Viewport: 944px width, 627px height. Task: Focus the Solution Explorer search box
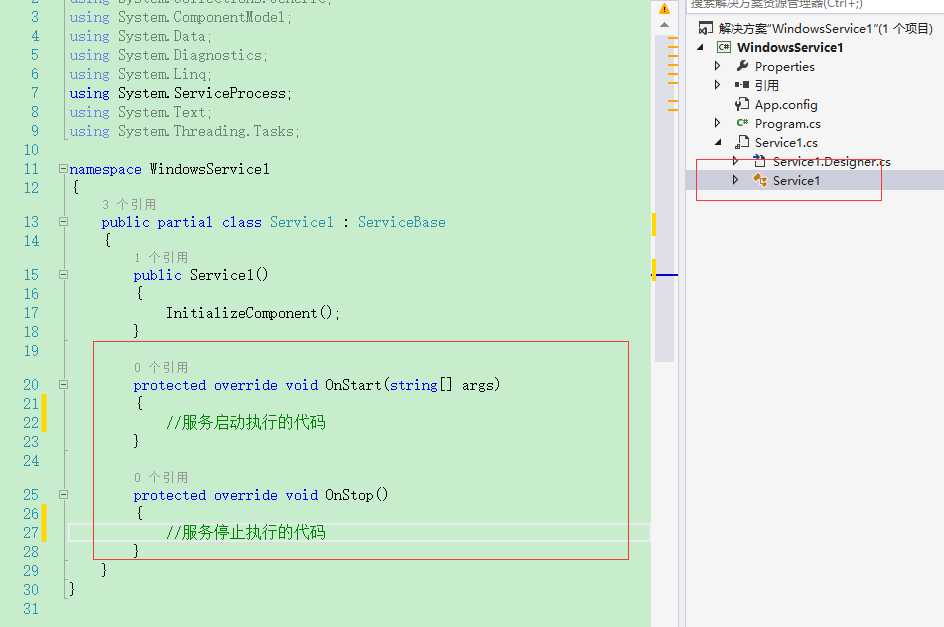(x=815, y=5)
